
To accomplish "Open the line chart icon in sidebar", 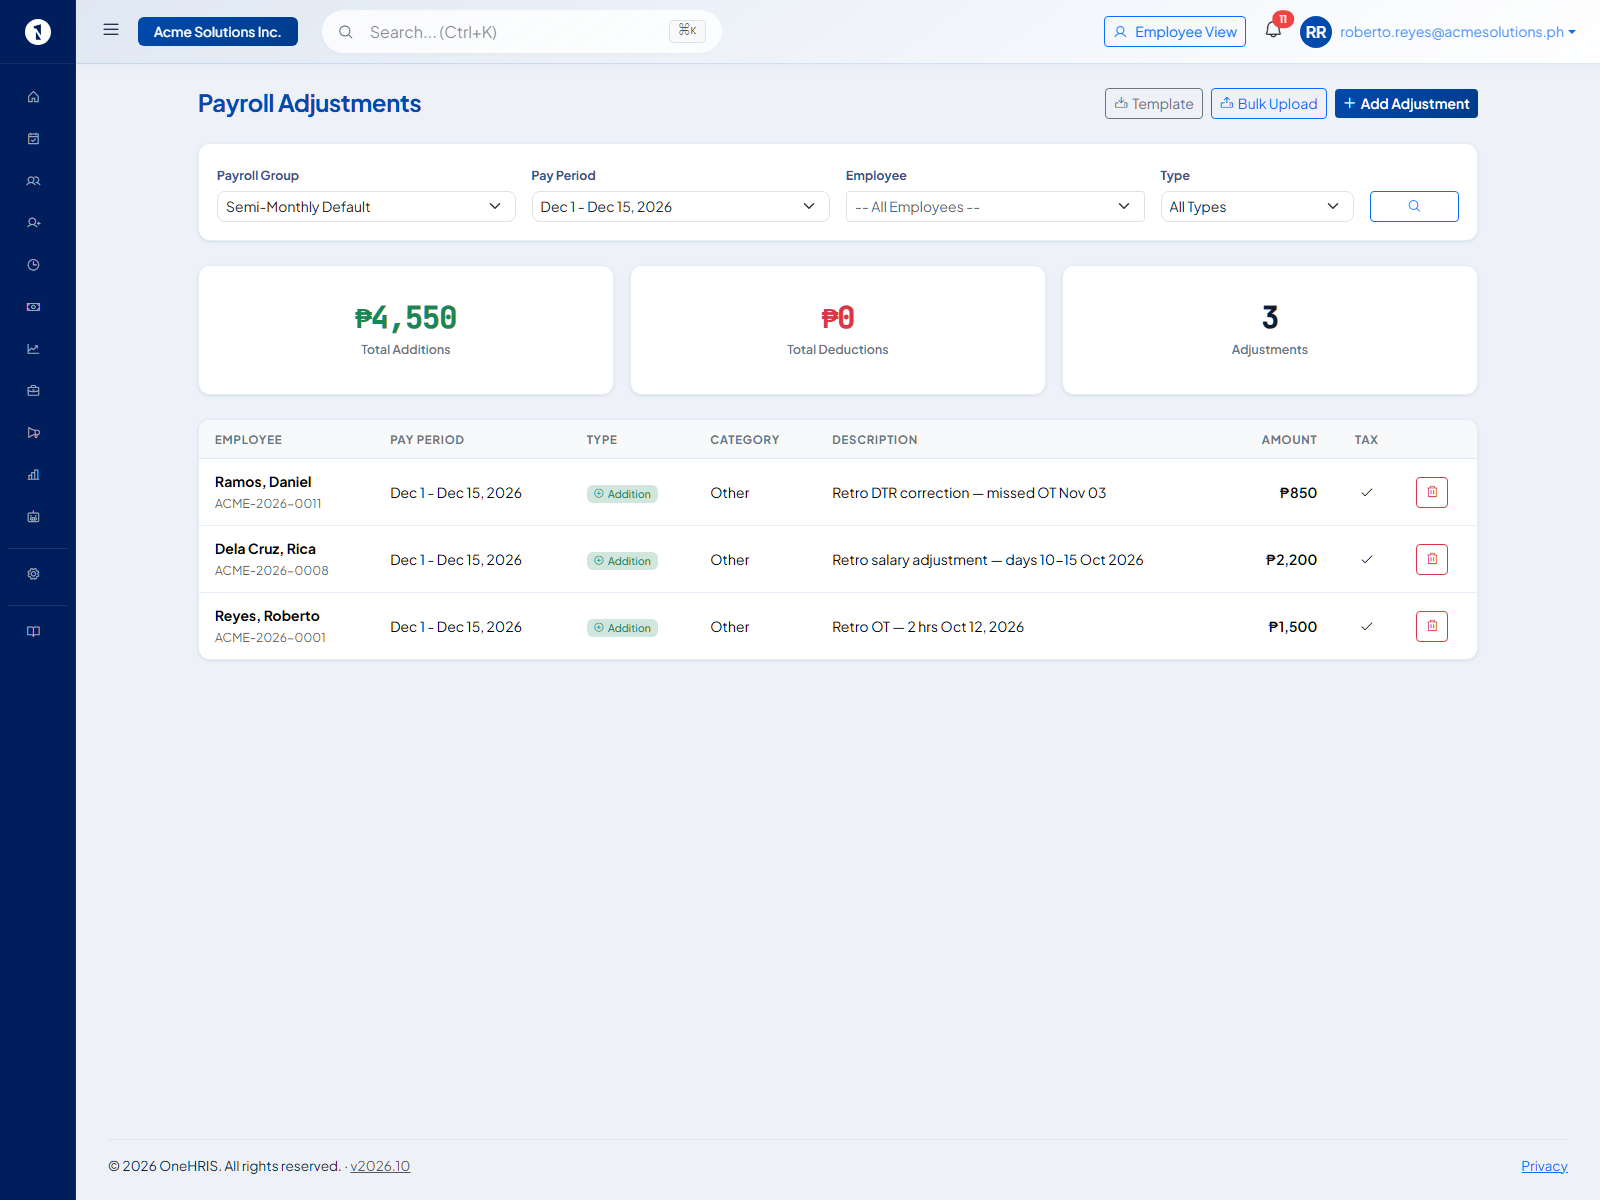I will [33, 349].
